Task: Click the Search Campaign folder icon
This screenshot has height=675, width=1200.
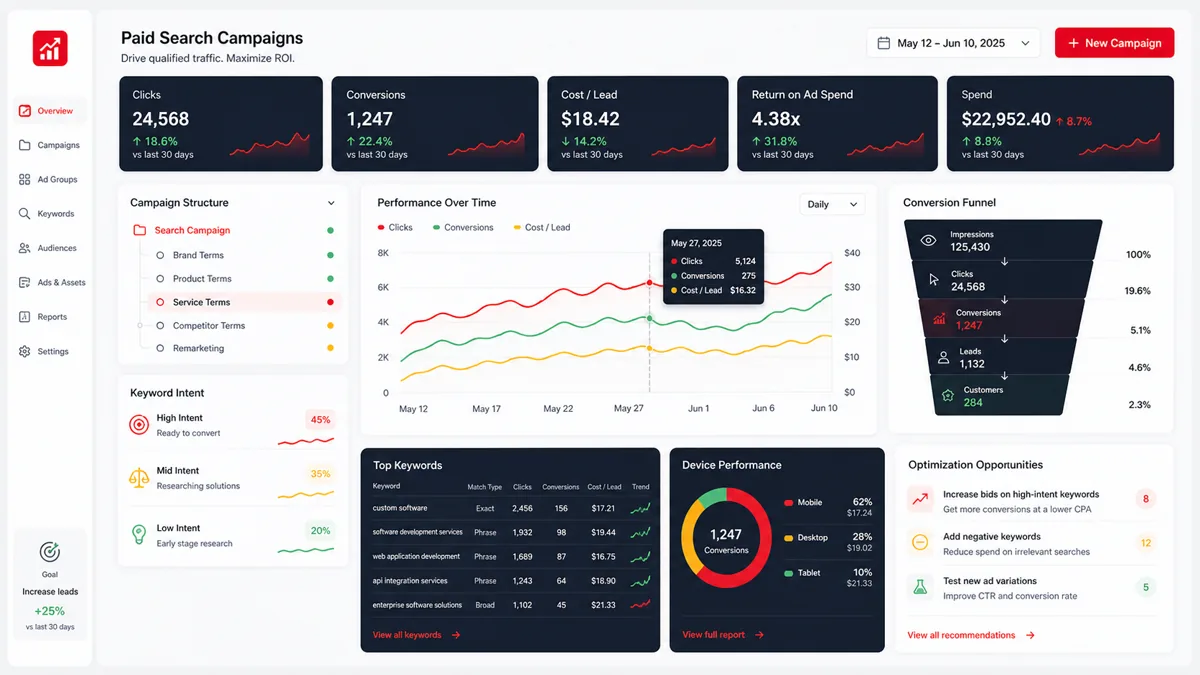Action: (x=140, y=230)
